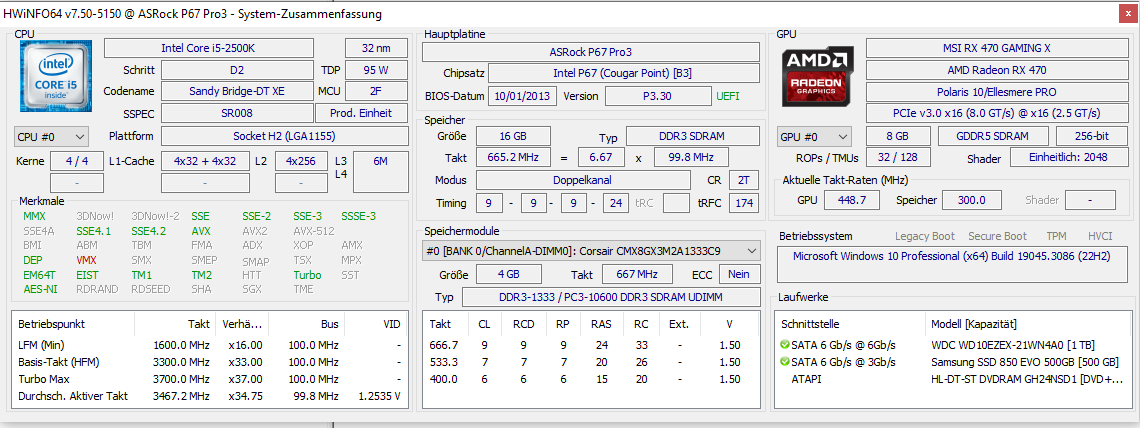Screen dimensions: 1140x428
Task: Click the DDR3-1333 / PC3-10600 type field
Action: (x=610, y=297)
